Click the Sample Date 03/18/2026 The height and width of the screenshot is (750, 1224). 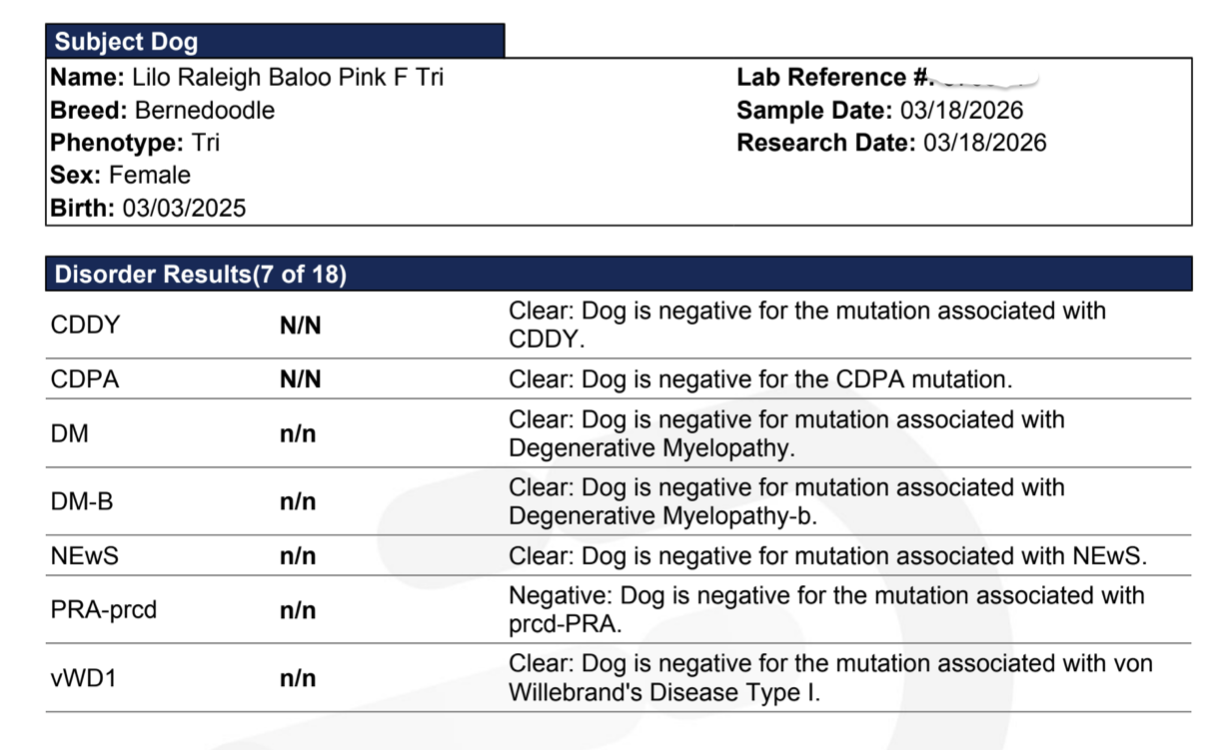(x=880, y=110)
